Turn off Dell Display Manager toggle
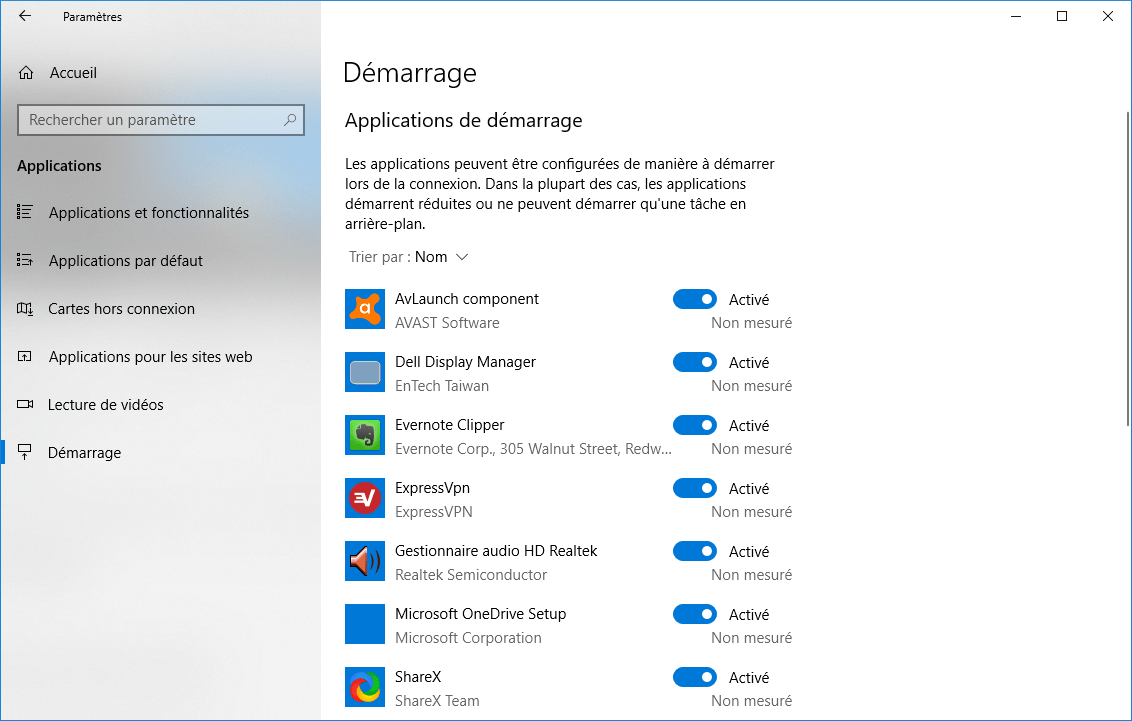 [x=695, y=362]
